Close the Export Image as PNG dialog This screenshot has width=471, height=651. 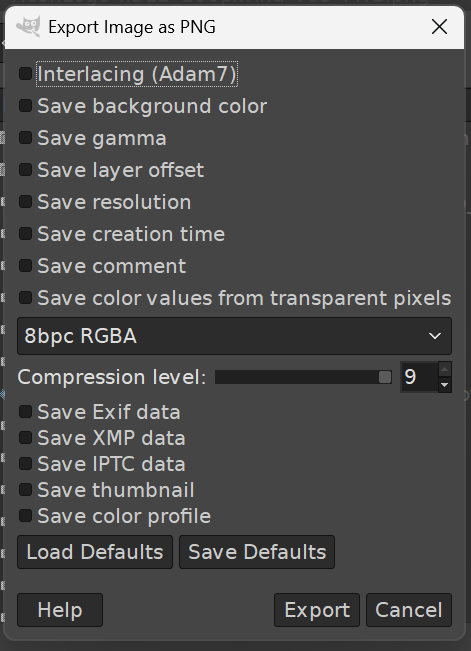(439, 27)
